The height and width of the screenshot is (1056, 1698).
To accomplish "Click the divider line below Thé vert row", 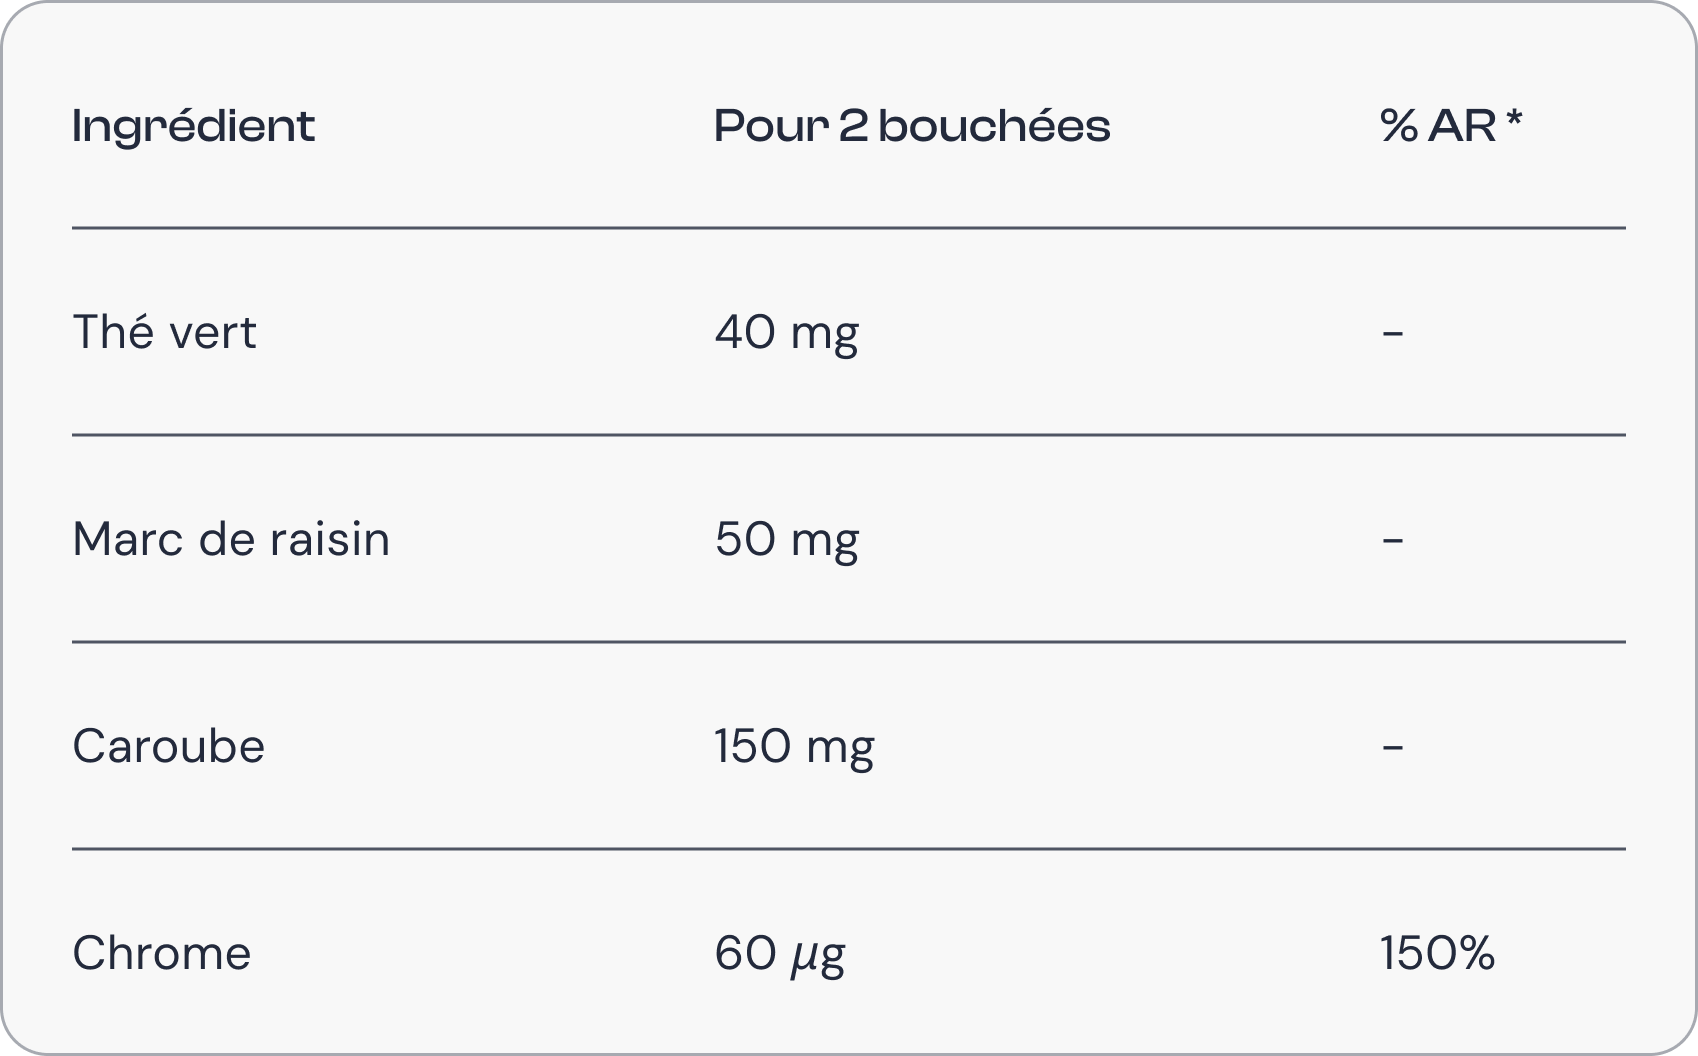I will coord(848,435).
